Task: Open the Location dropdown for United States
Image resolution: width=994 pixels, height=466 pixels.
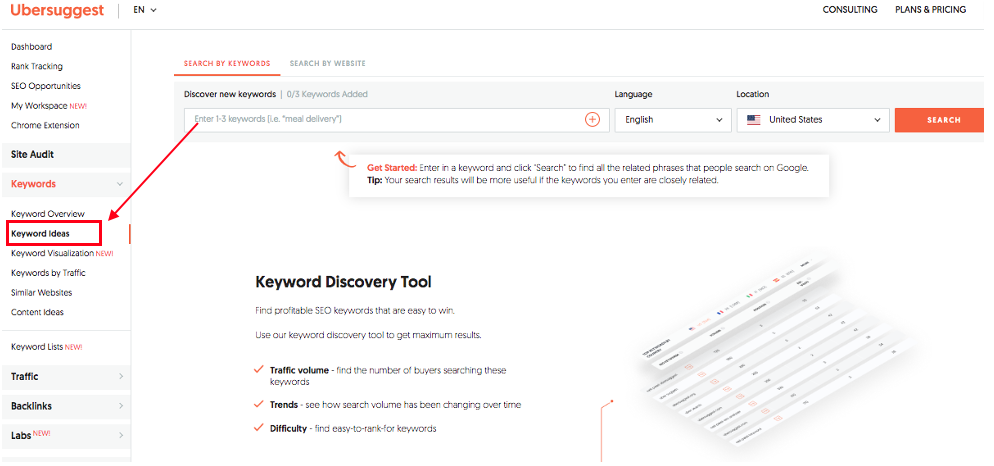Action: pos(813,120)
